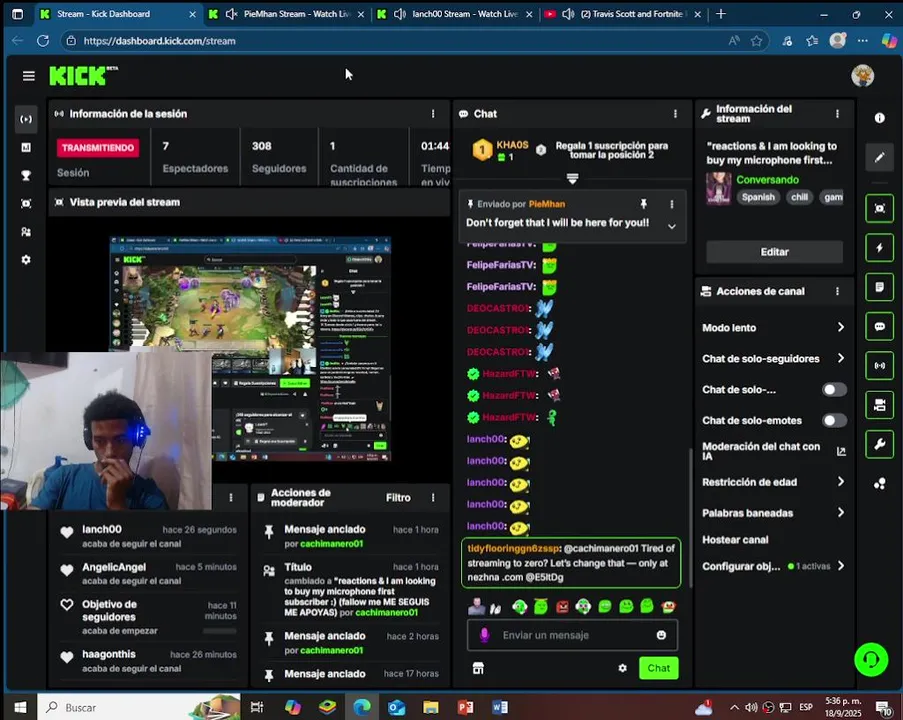Select the Stream - Kick Dashboard tab

(x=117, y=14)
